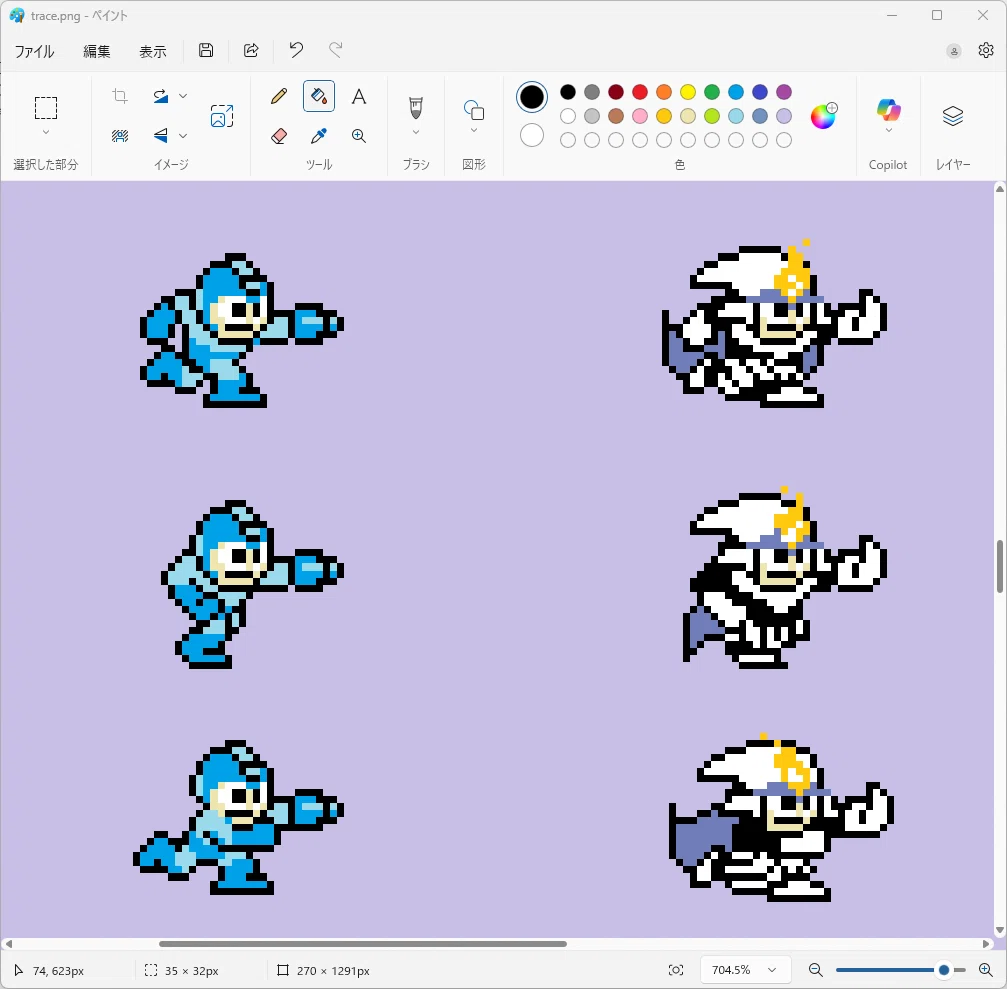Click the fit to window icon
Viewport: 1007px width, 989px height.
tap(676, 970)
